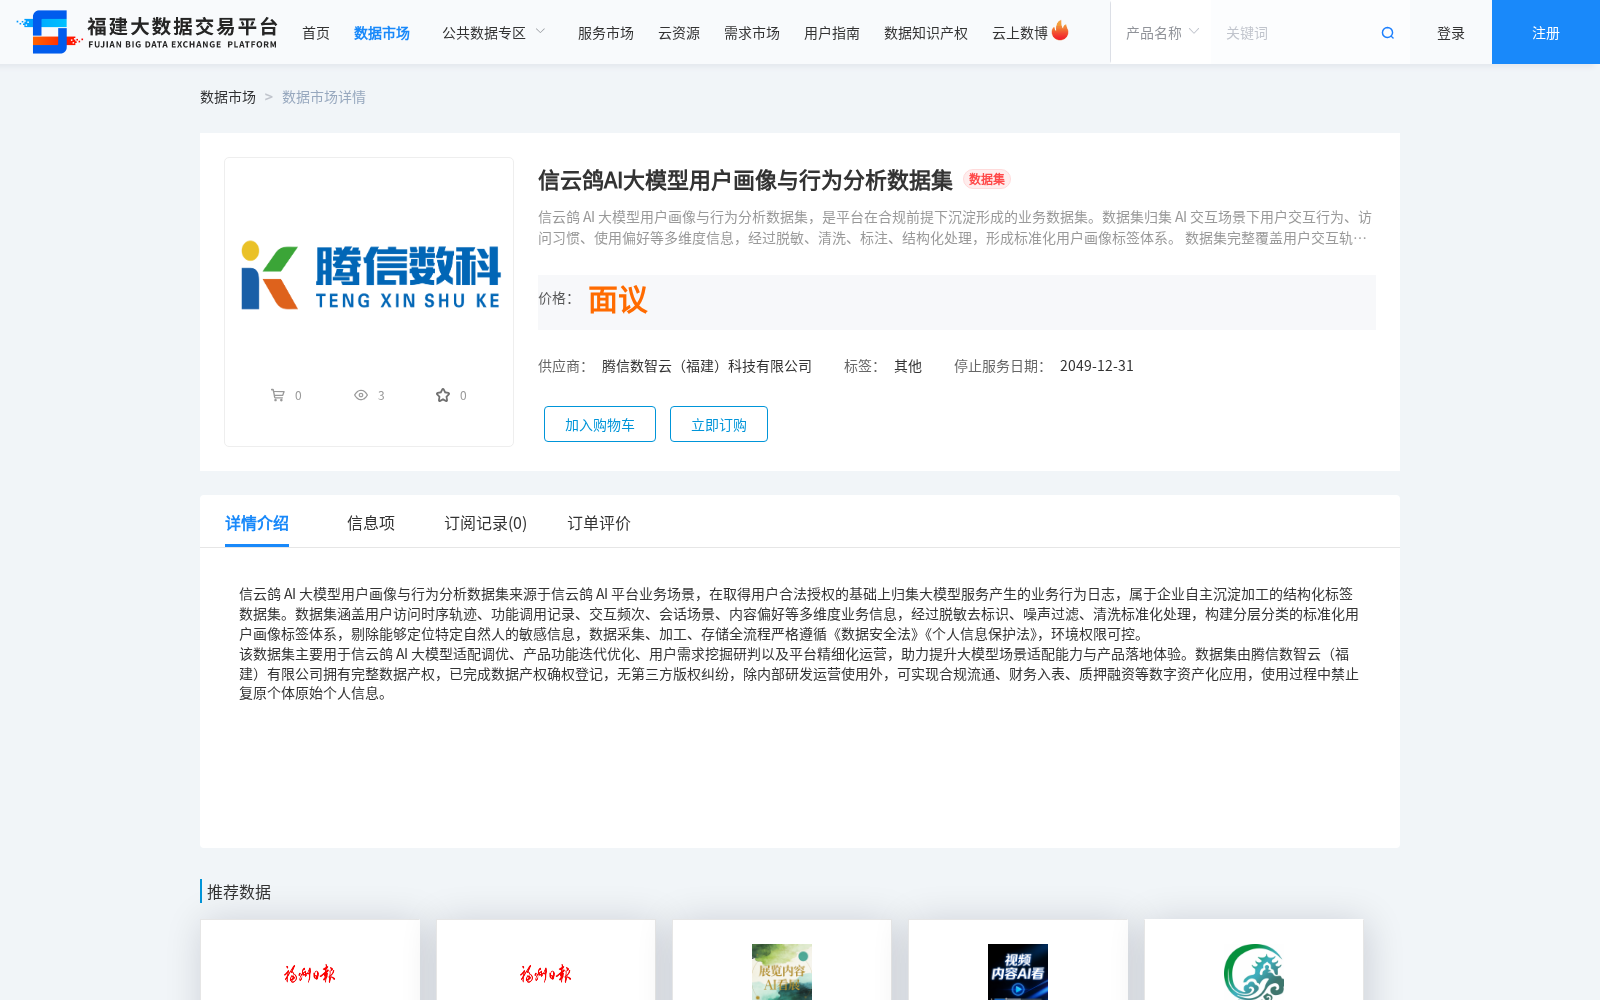
Task: Open the 视频内容AI看 recommended card thumbnail
Action: pyautogui.click(x=1018, y=972)
